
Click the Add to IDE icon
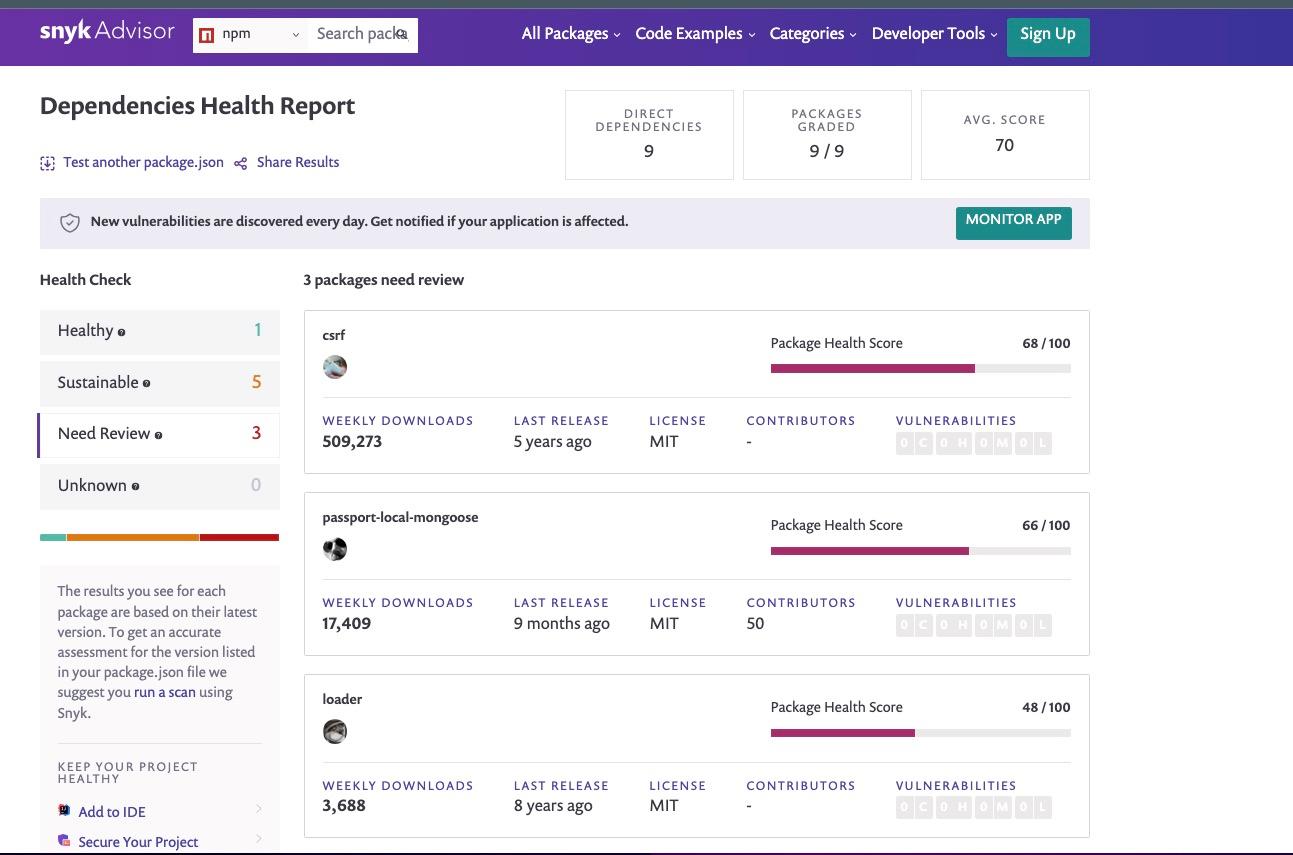[x=65, y=811]
